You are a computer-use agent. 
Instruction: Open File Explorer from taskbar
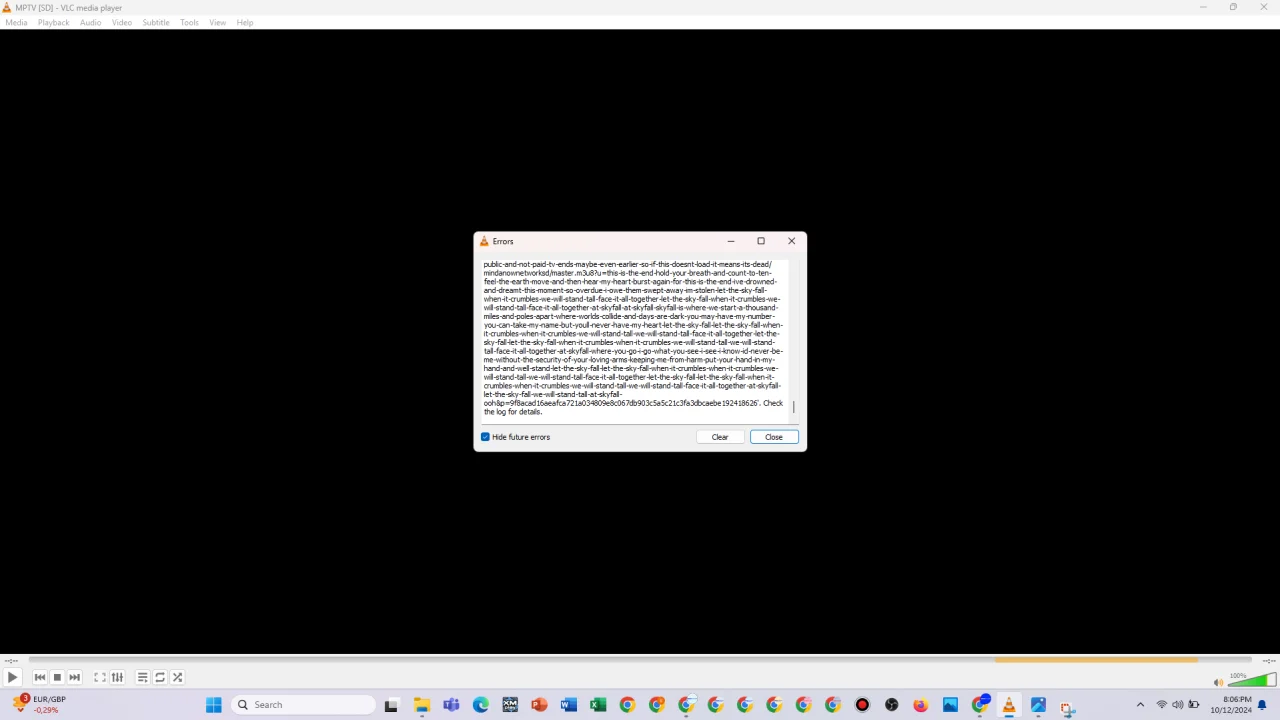pyautogui.click(x=421, y=705)
